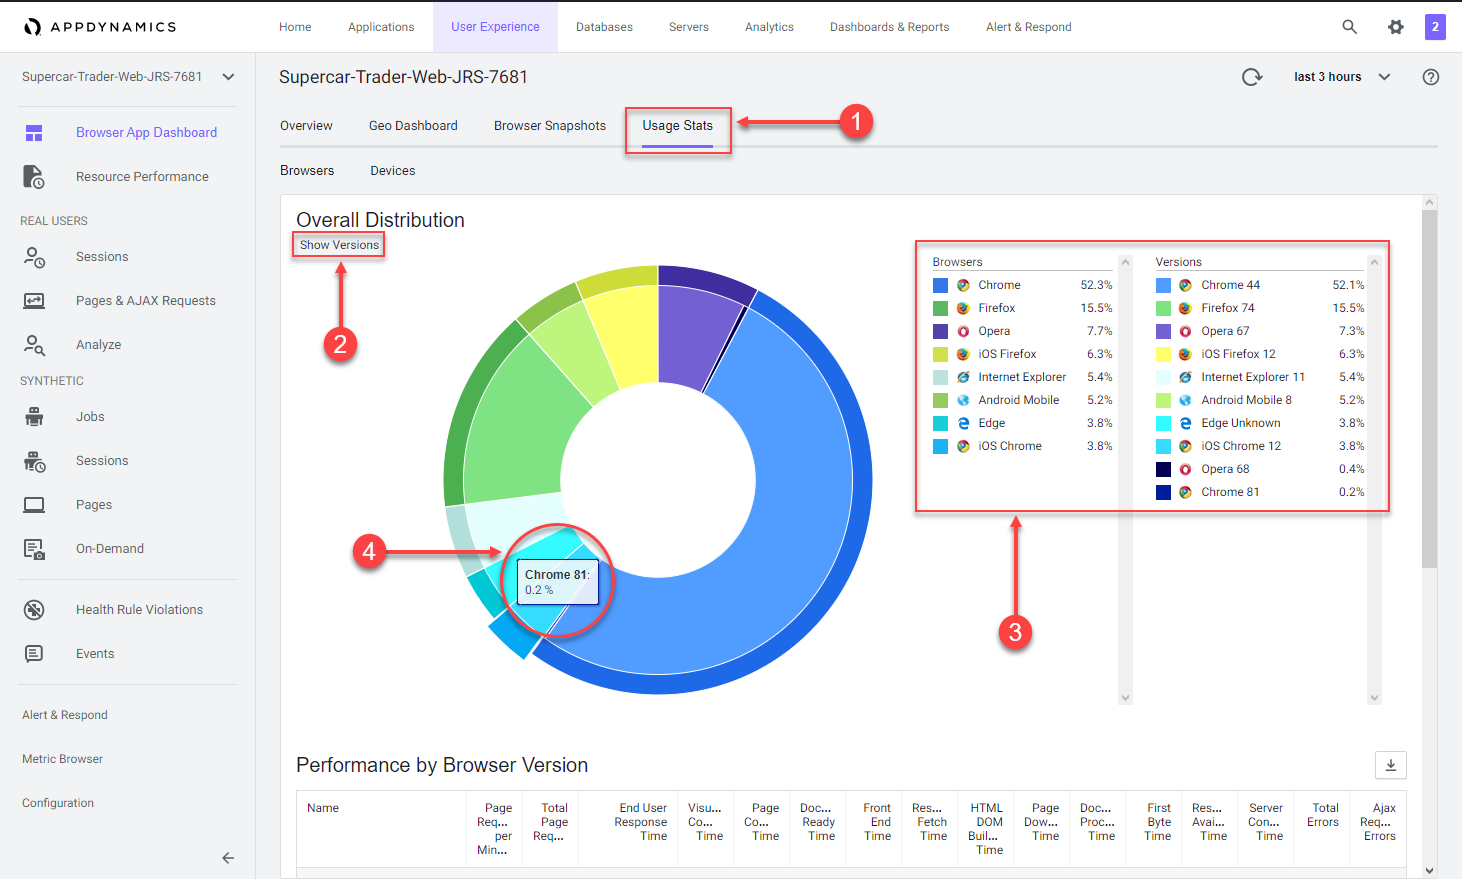This screenshot has height=879, width=1462.
Task: Click the Firefox icon in the Browsers legend
Action: [x=963, y=308]
